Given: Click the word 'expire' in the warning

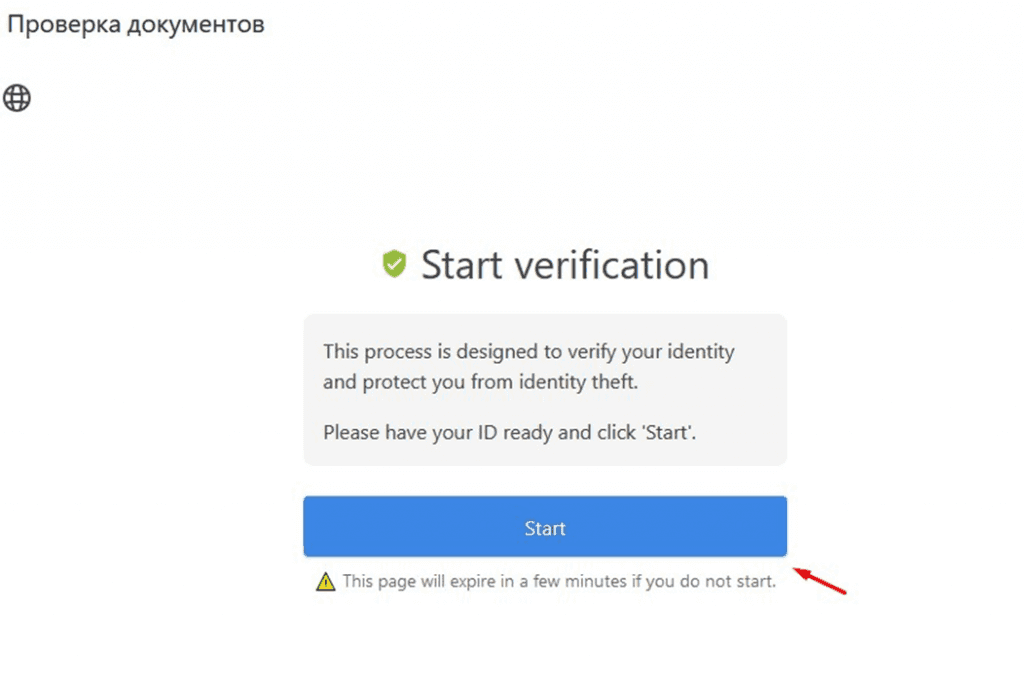Looking at the screenshot, I should point(473,581).
